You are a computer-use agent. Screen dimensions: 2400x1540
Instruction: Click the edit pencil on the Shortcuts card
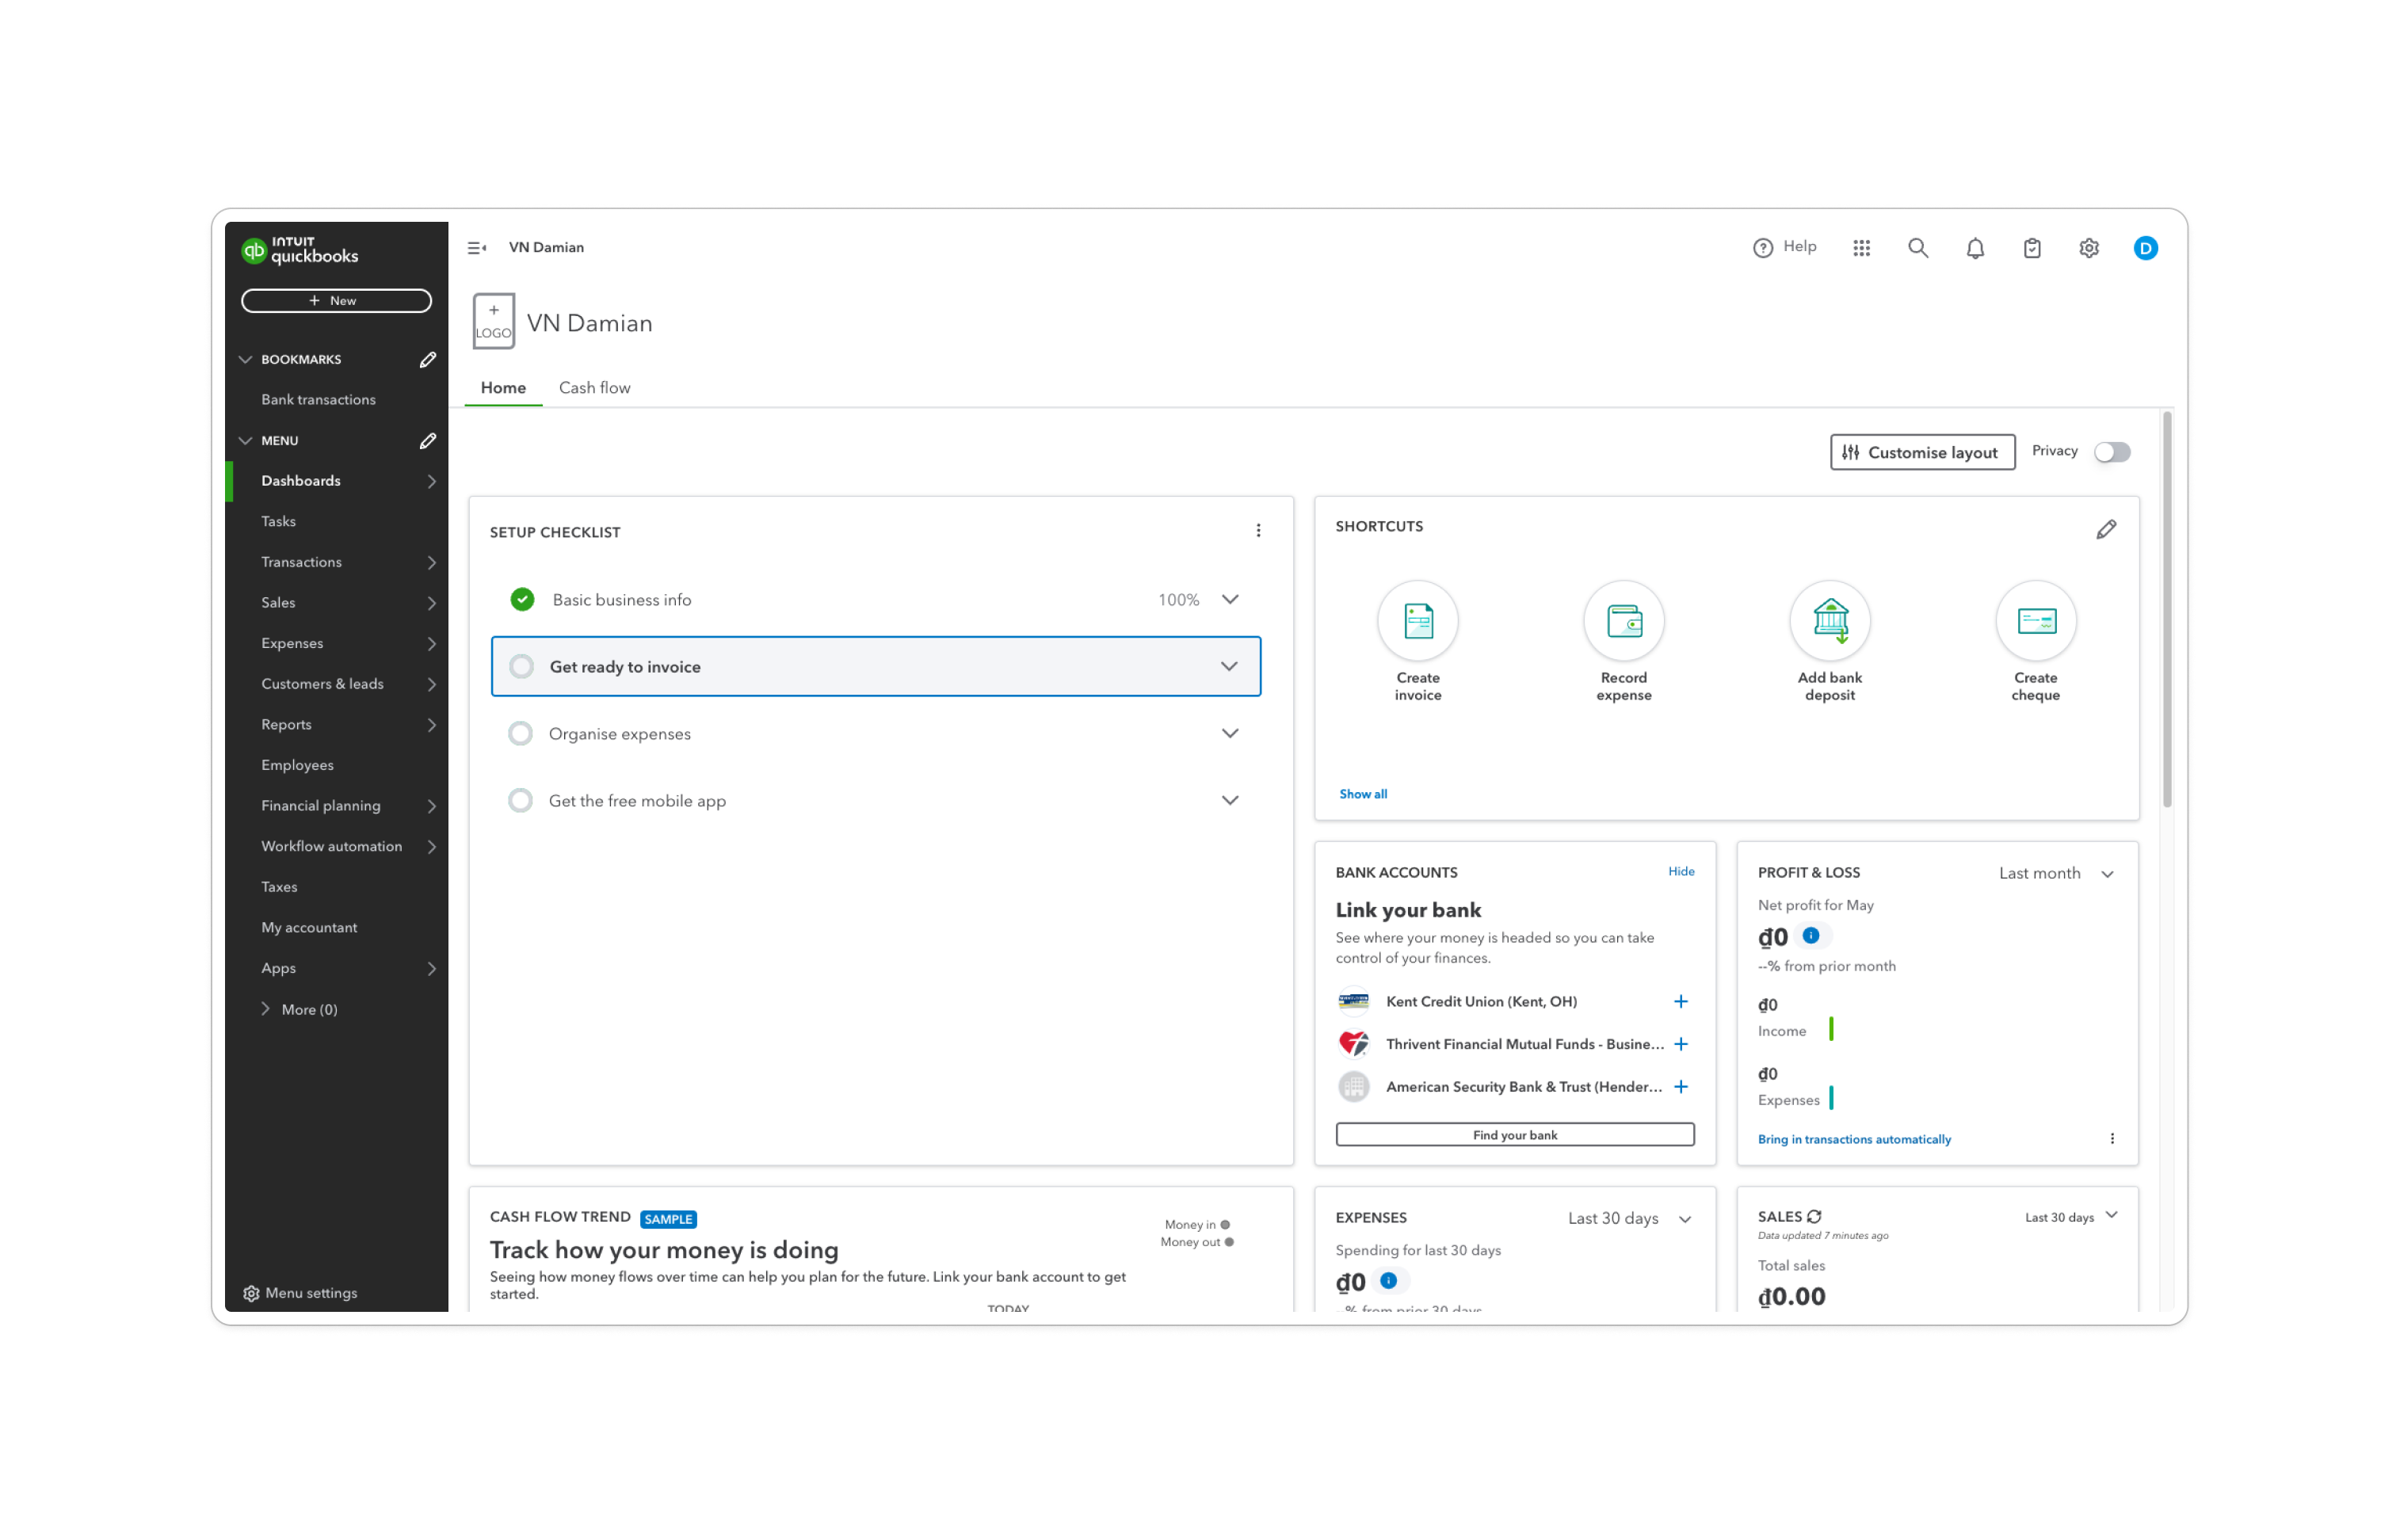pos(2107,528)
